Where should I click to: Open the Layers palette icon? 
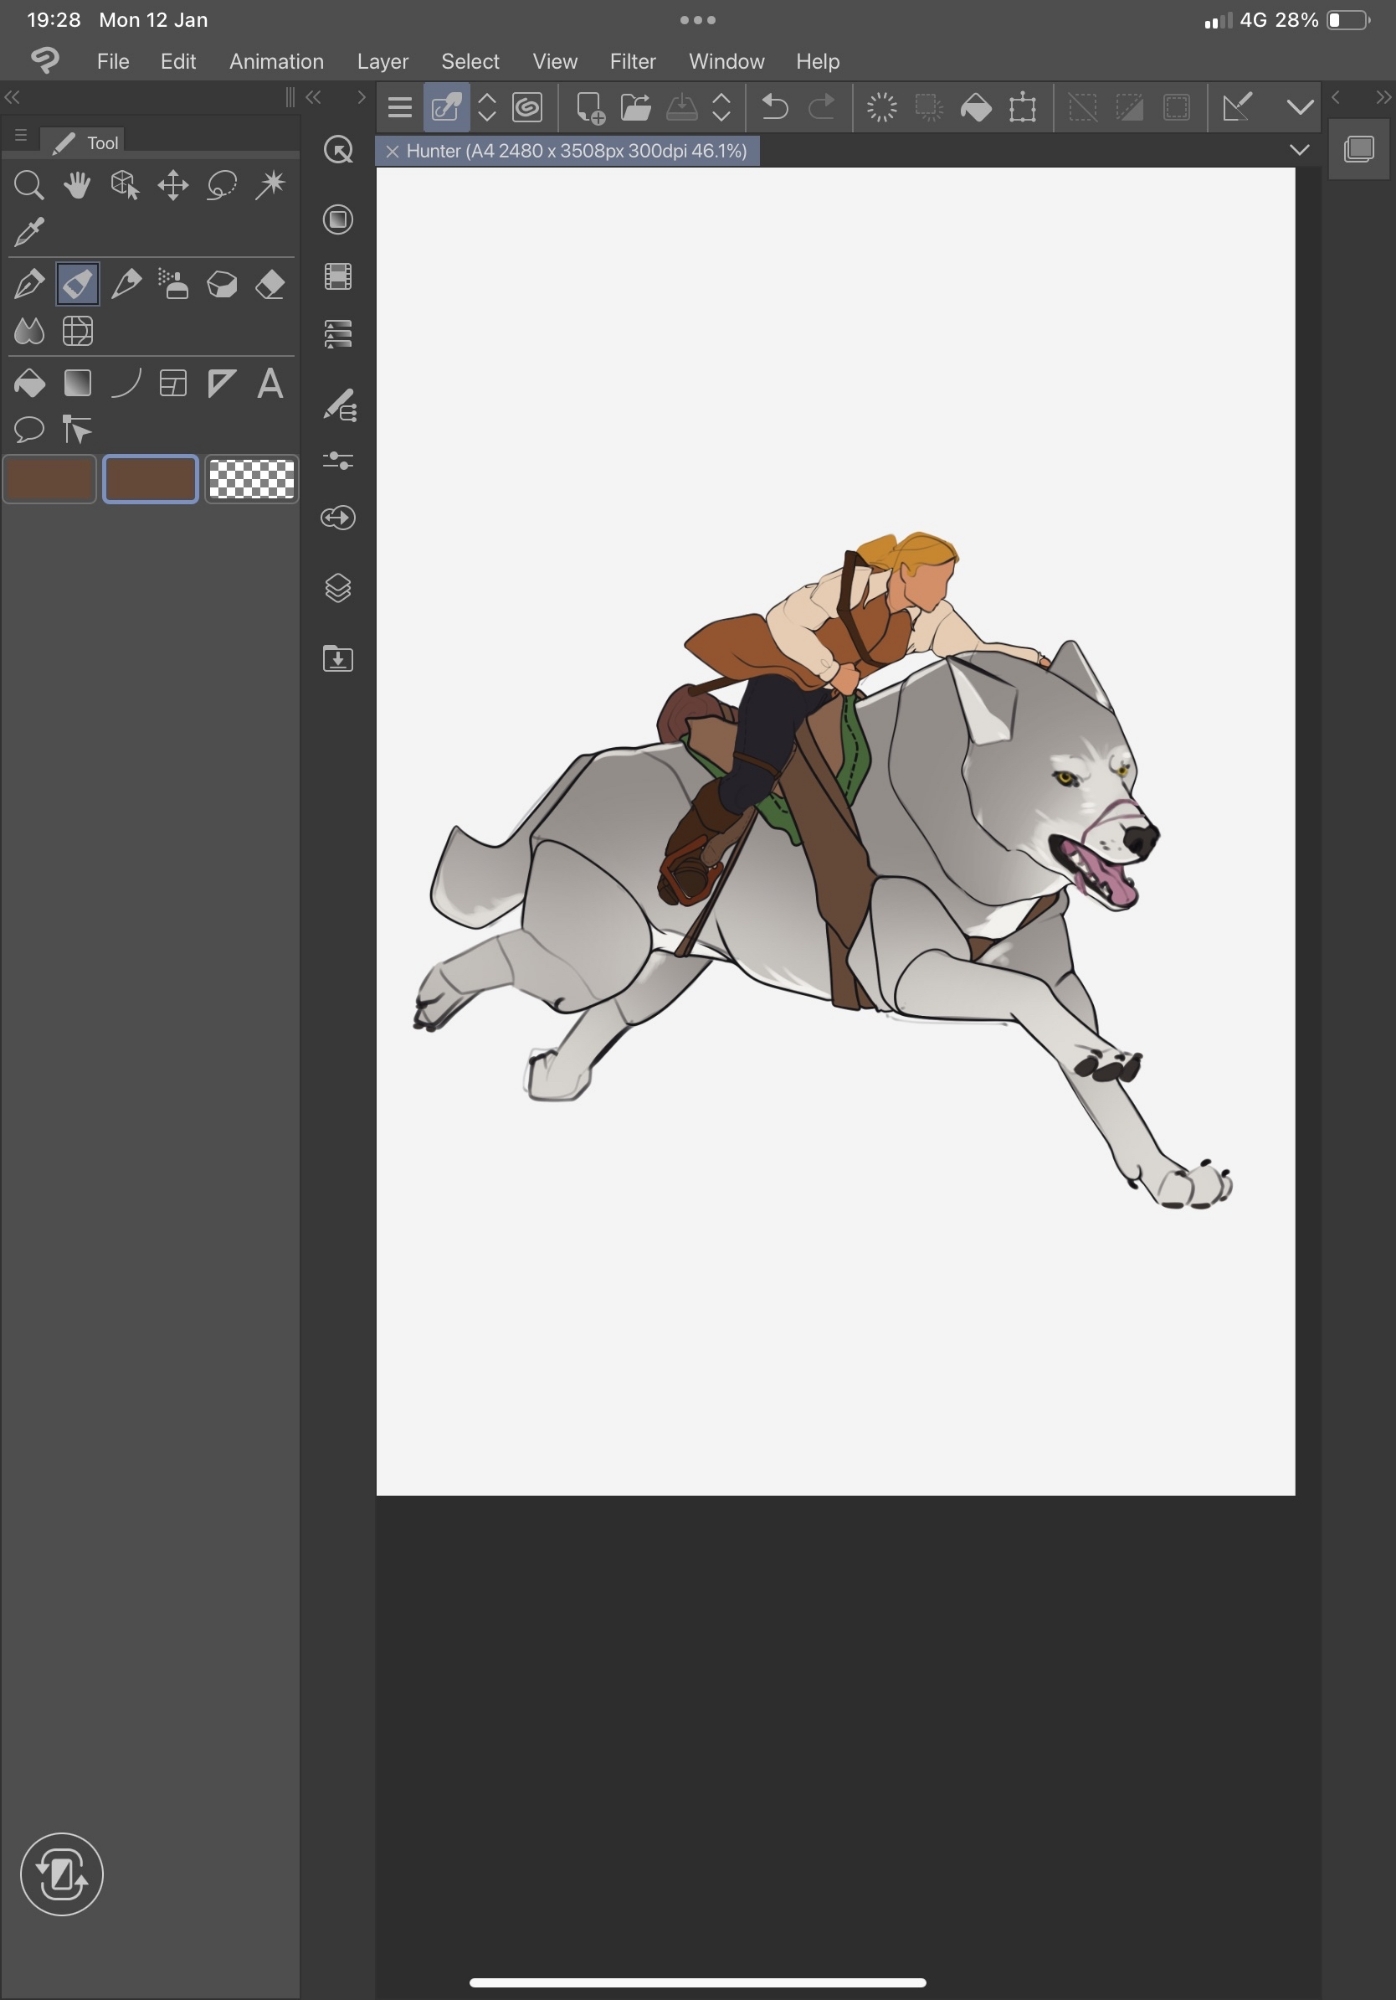[x=338, y=588]
